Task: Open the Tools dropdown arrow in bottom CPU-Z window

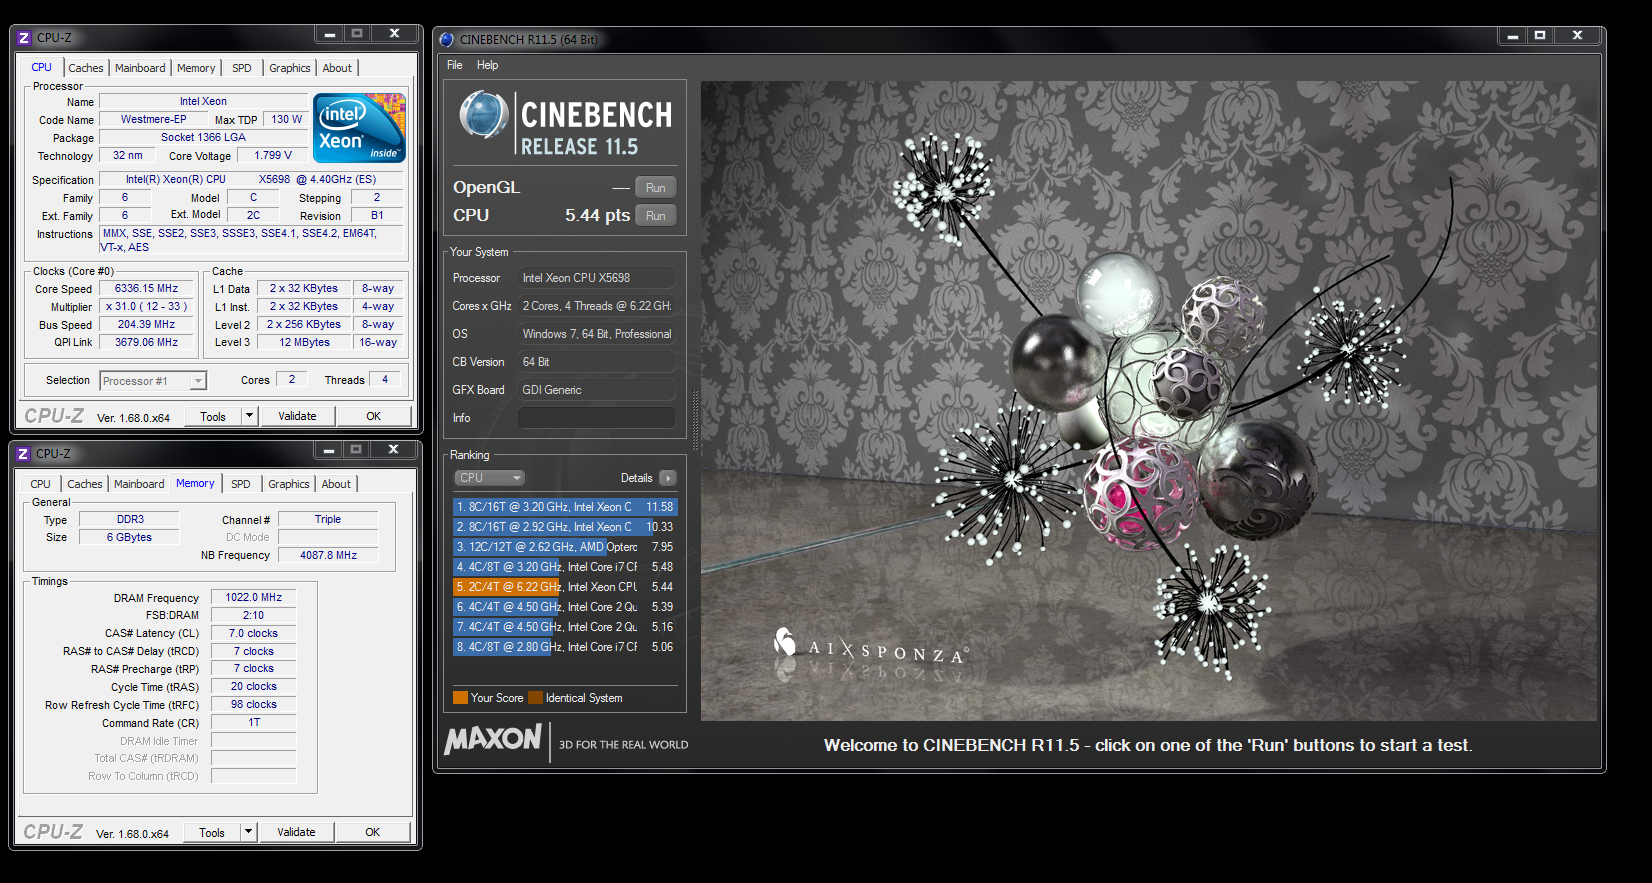Action: (x=249, y=832)
